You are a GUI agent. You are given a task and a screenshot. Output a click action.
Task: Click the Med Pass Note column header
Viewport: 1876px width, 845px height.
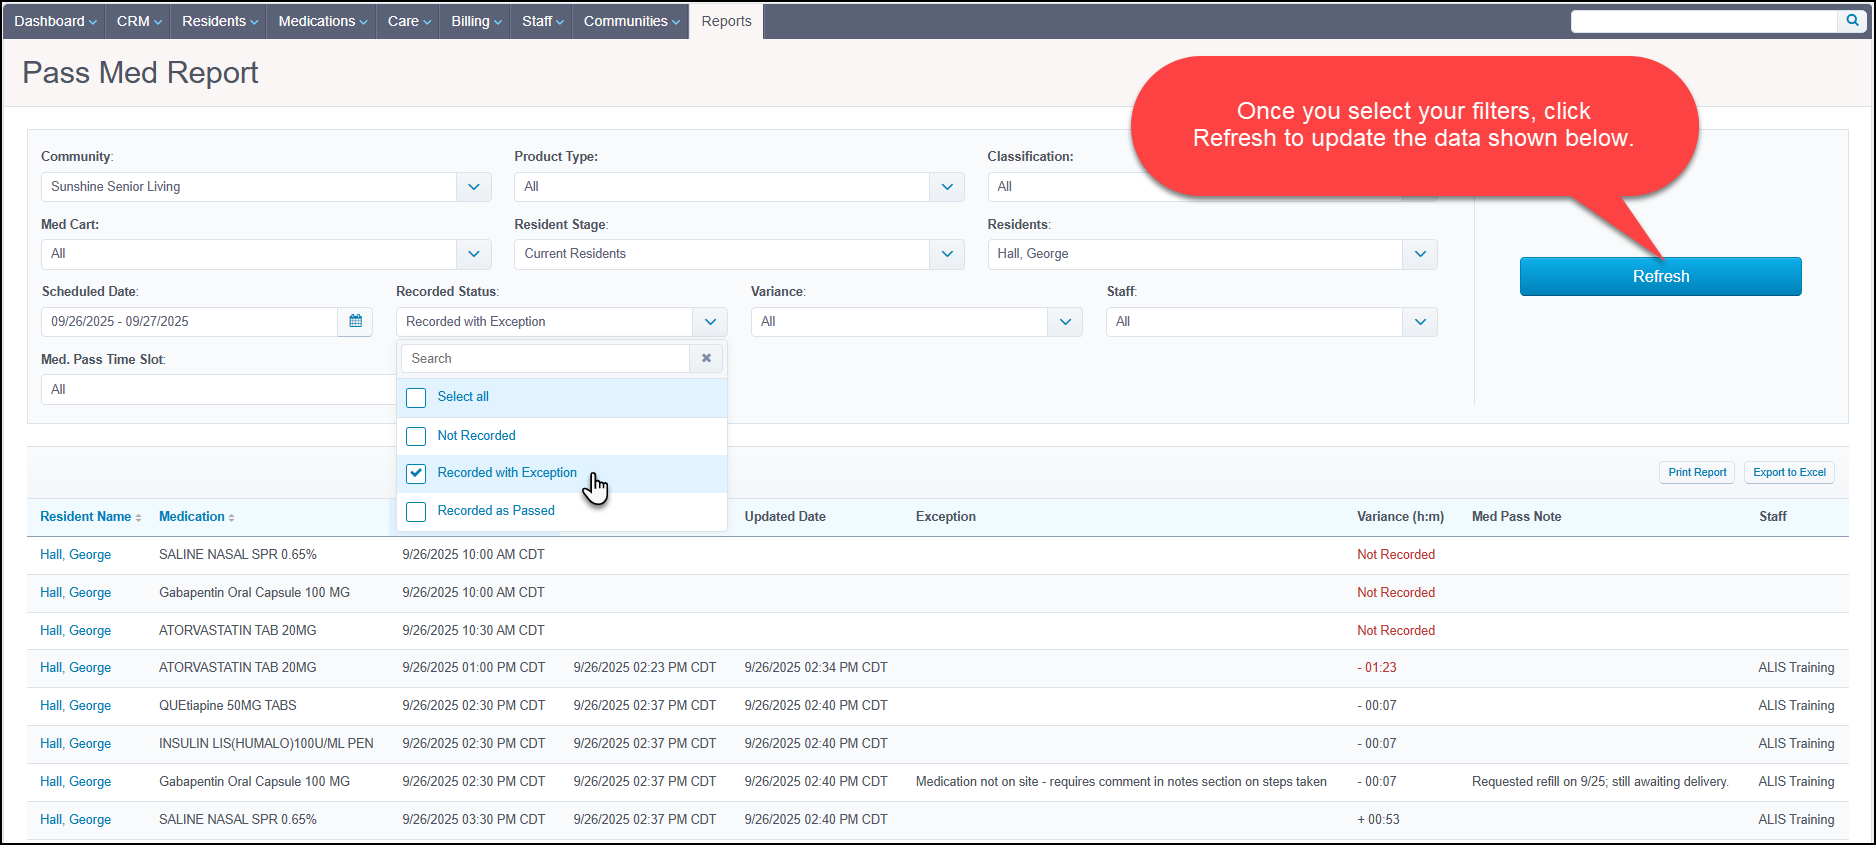1516,517
